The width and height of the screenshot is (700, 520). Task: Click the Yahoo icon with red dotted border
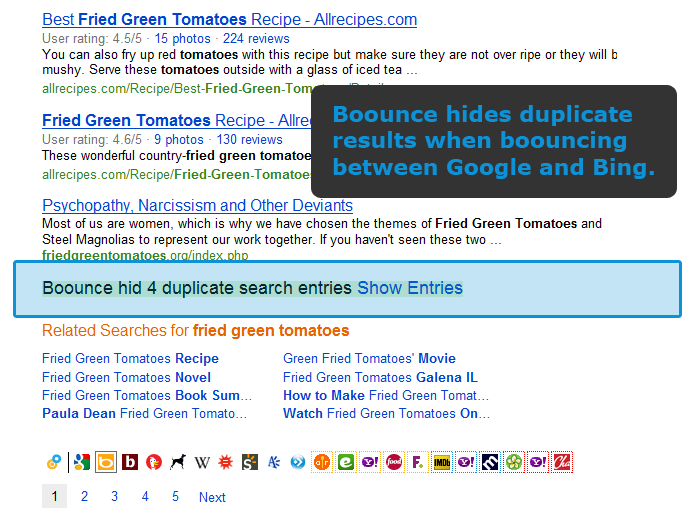point(538,462)
